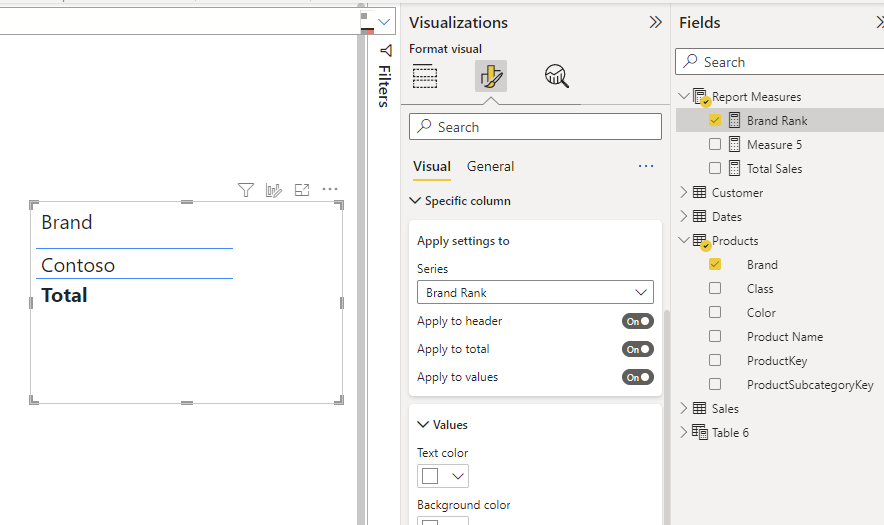The width and height of the screenshot is (884, 525).
Task: Click the Focus mode icon on visual
Action: point(302,190)
